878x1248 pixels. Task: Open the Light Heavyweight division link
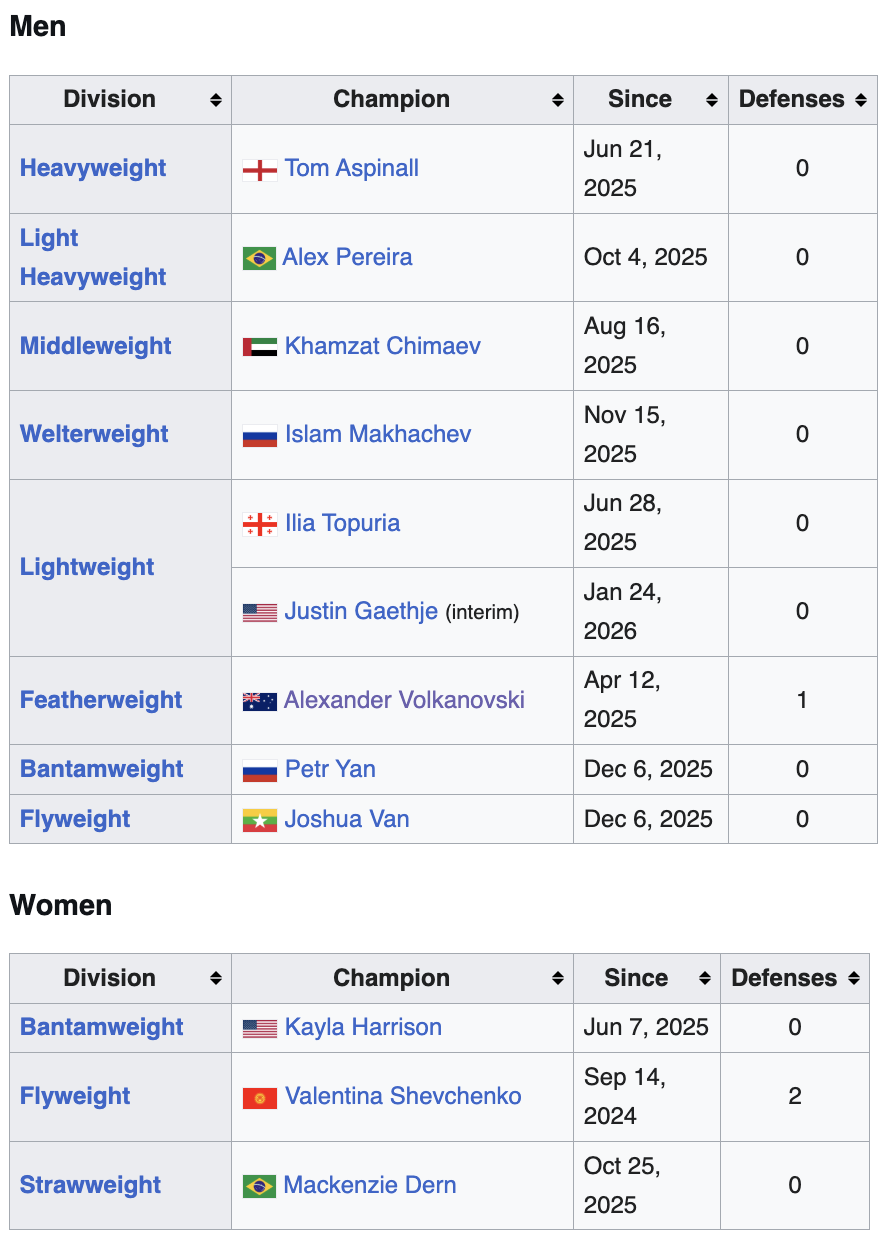(x=93, y=257)
